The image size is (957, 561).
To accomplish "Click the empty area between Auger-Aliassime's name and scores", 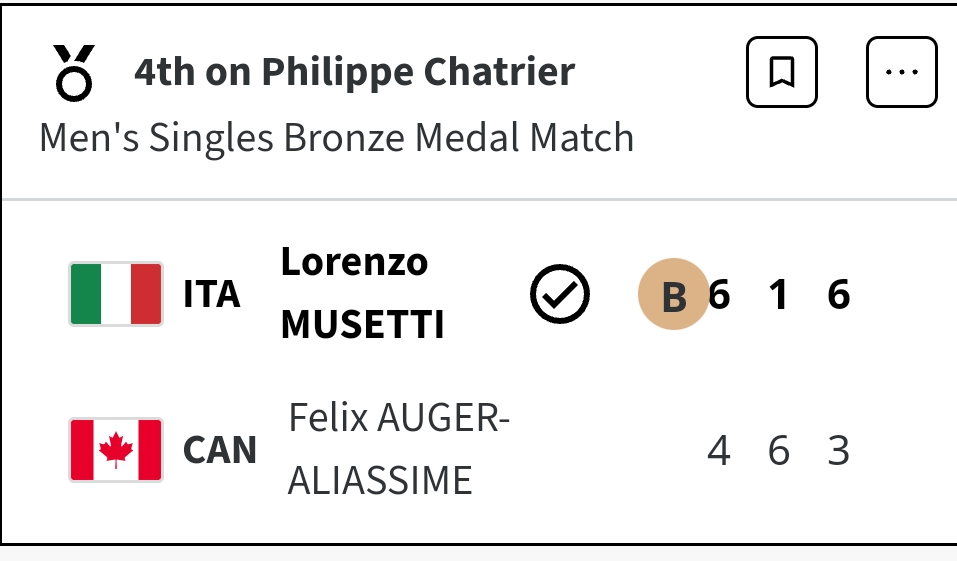I will pos(600,451).
